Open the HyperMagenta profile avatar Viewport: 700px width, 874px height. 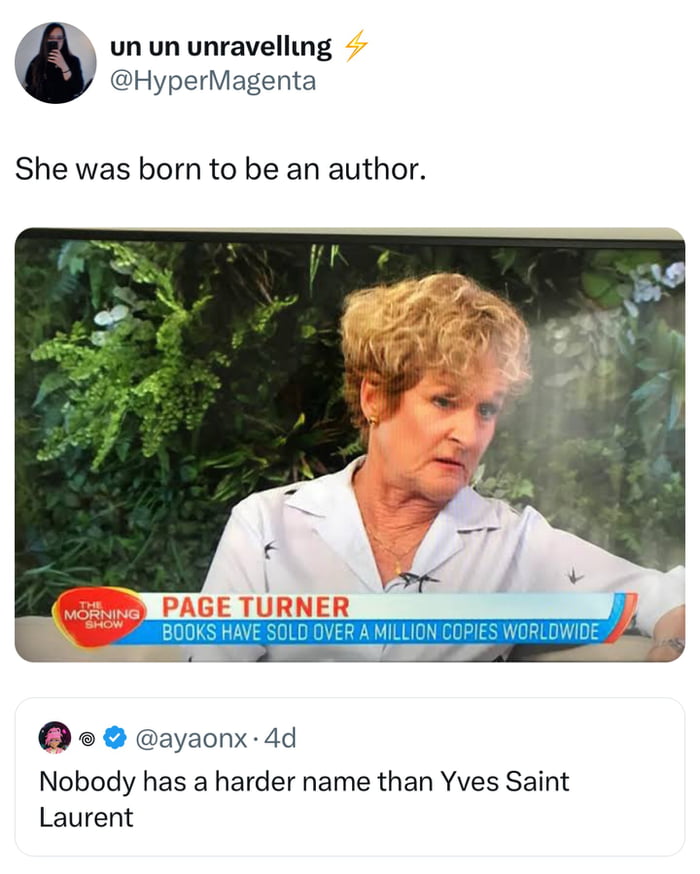coord(55,62)
